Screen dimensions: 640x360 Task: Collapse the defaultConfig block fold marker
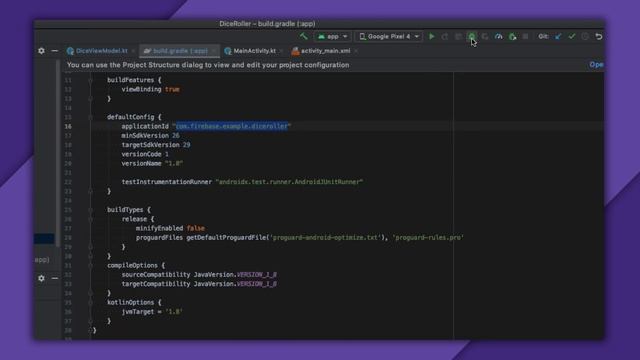(x=90, y=117)
